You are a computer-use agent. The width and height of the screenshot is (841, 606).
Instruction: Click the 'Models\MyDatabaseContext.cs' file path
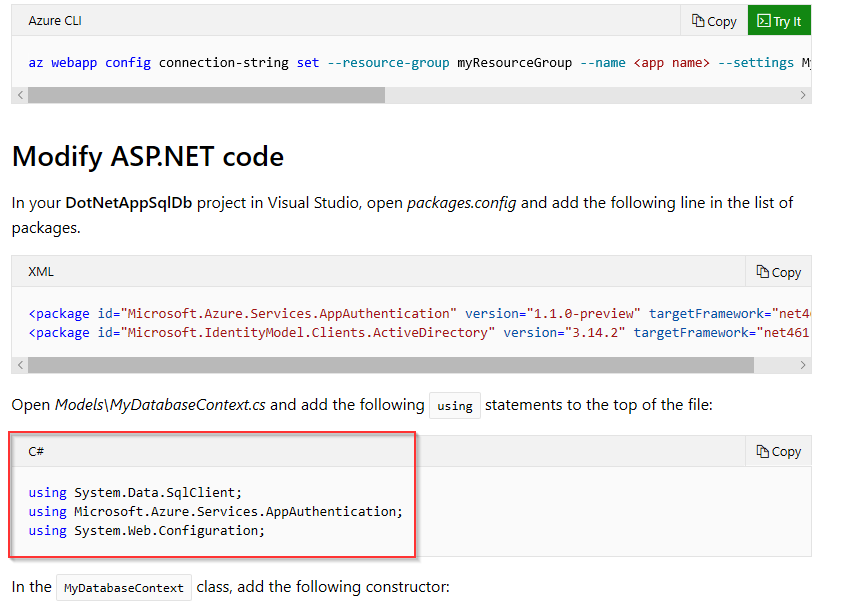click(160, 404)
